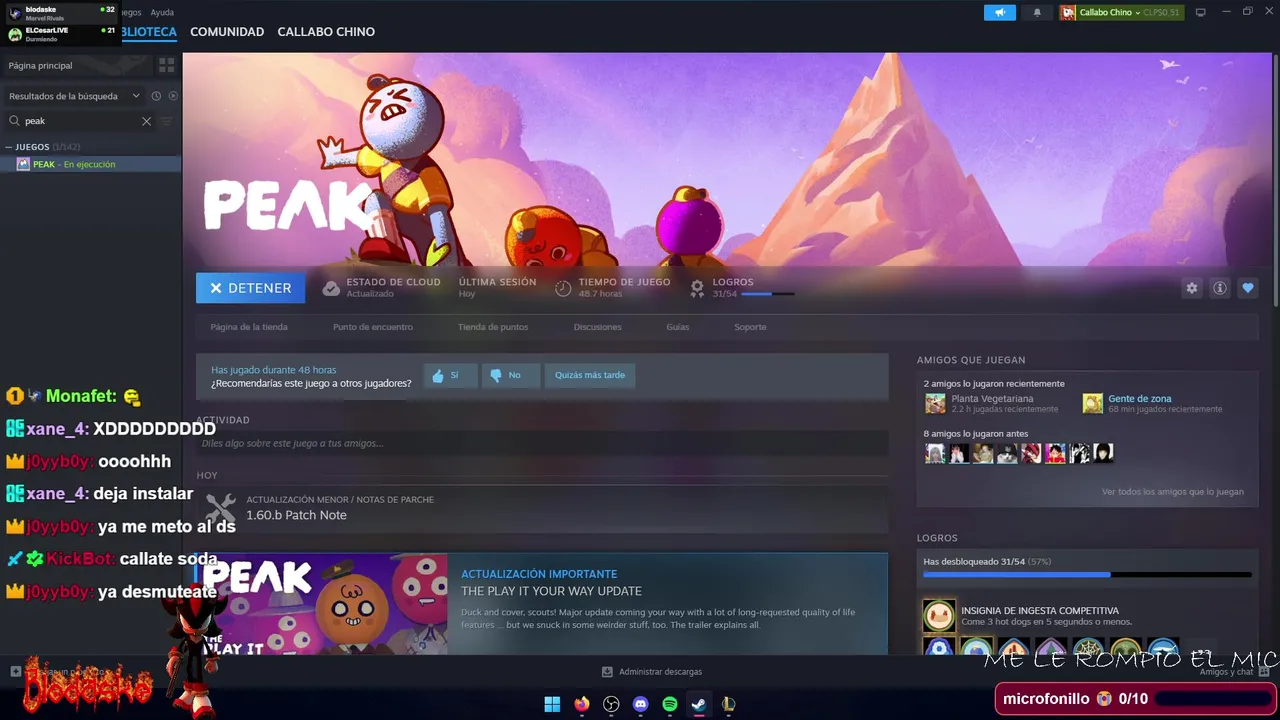
Task: Select PEAK 'En ejecución' library entry
Action: tap(90, 164)
